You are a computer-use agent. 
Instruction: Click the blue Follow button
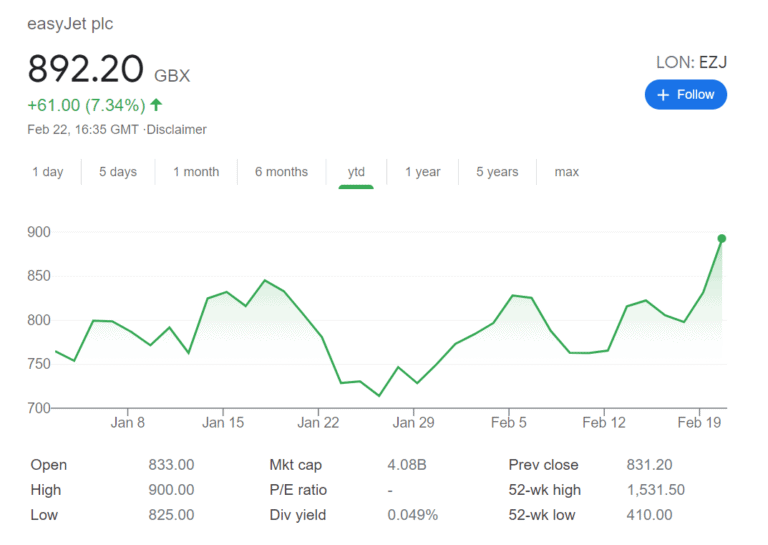click(685, 95)
